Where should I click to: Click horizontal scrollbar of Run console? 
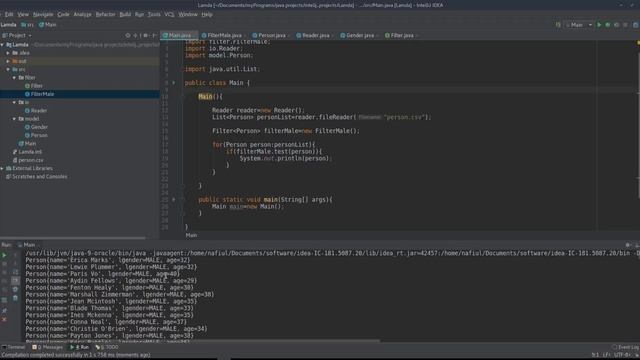tap(202, 341)
